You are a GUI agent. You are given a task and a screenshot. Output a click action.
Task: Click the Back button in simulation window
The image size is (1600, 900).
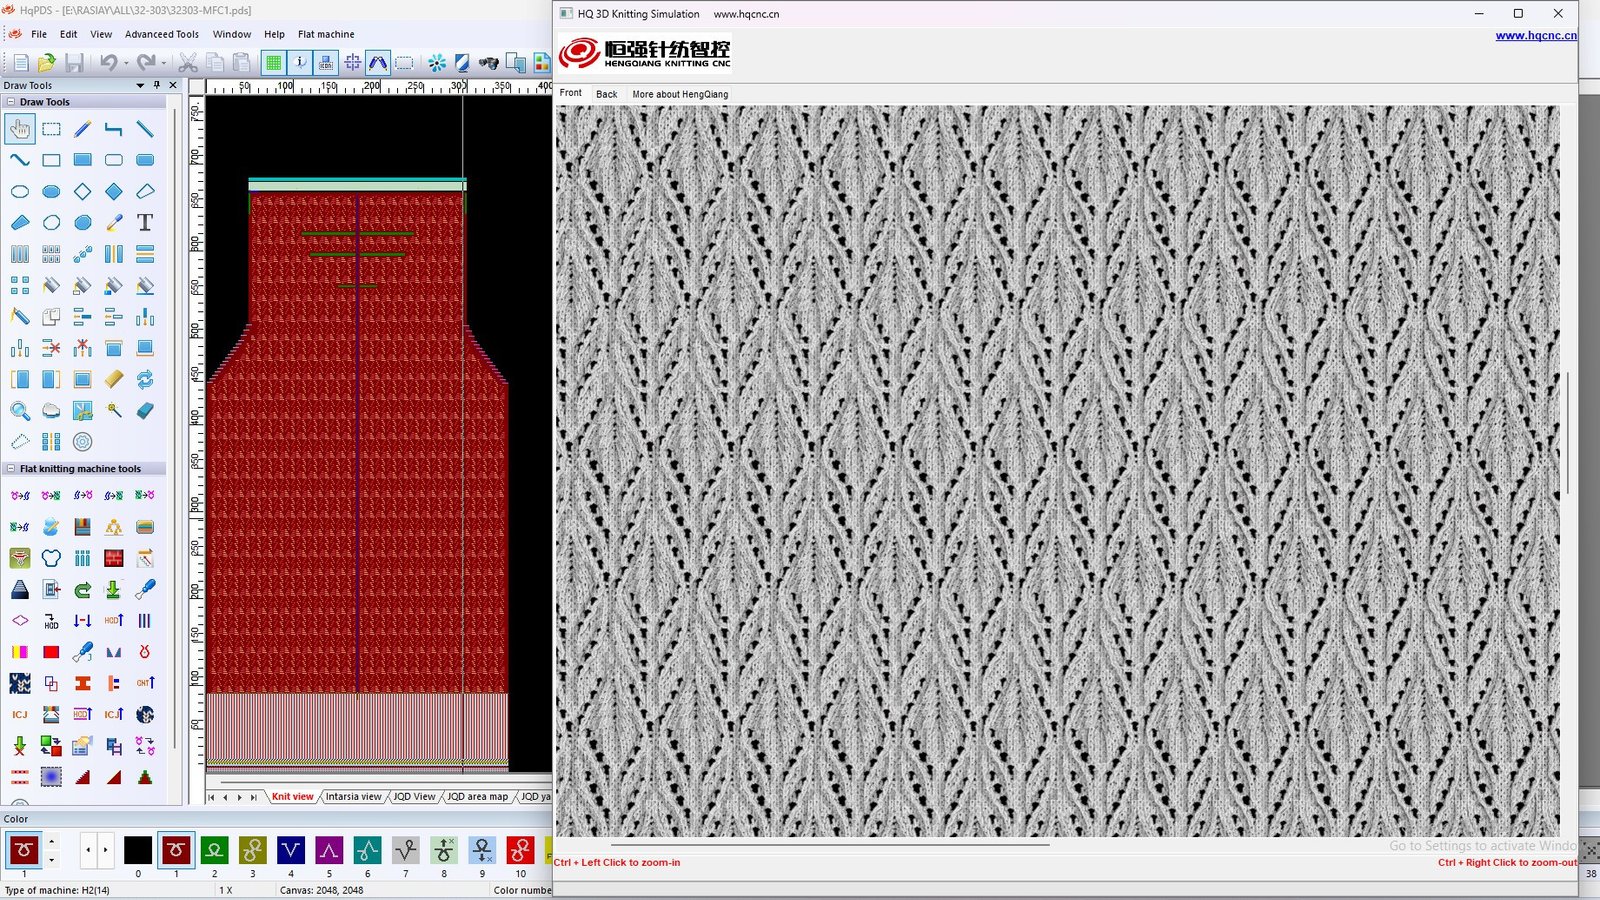tap(606, 94)
